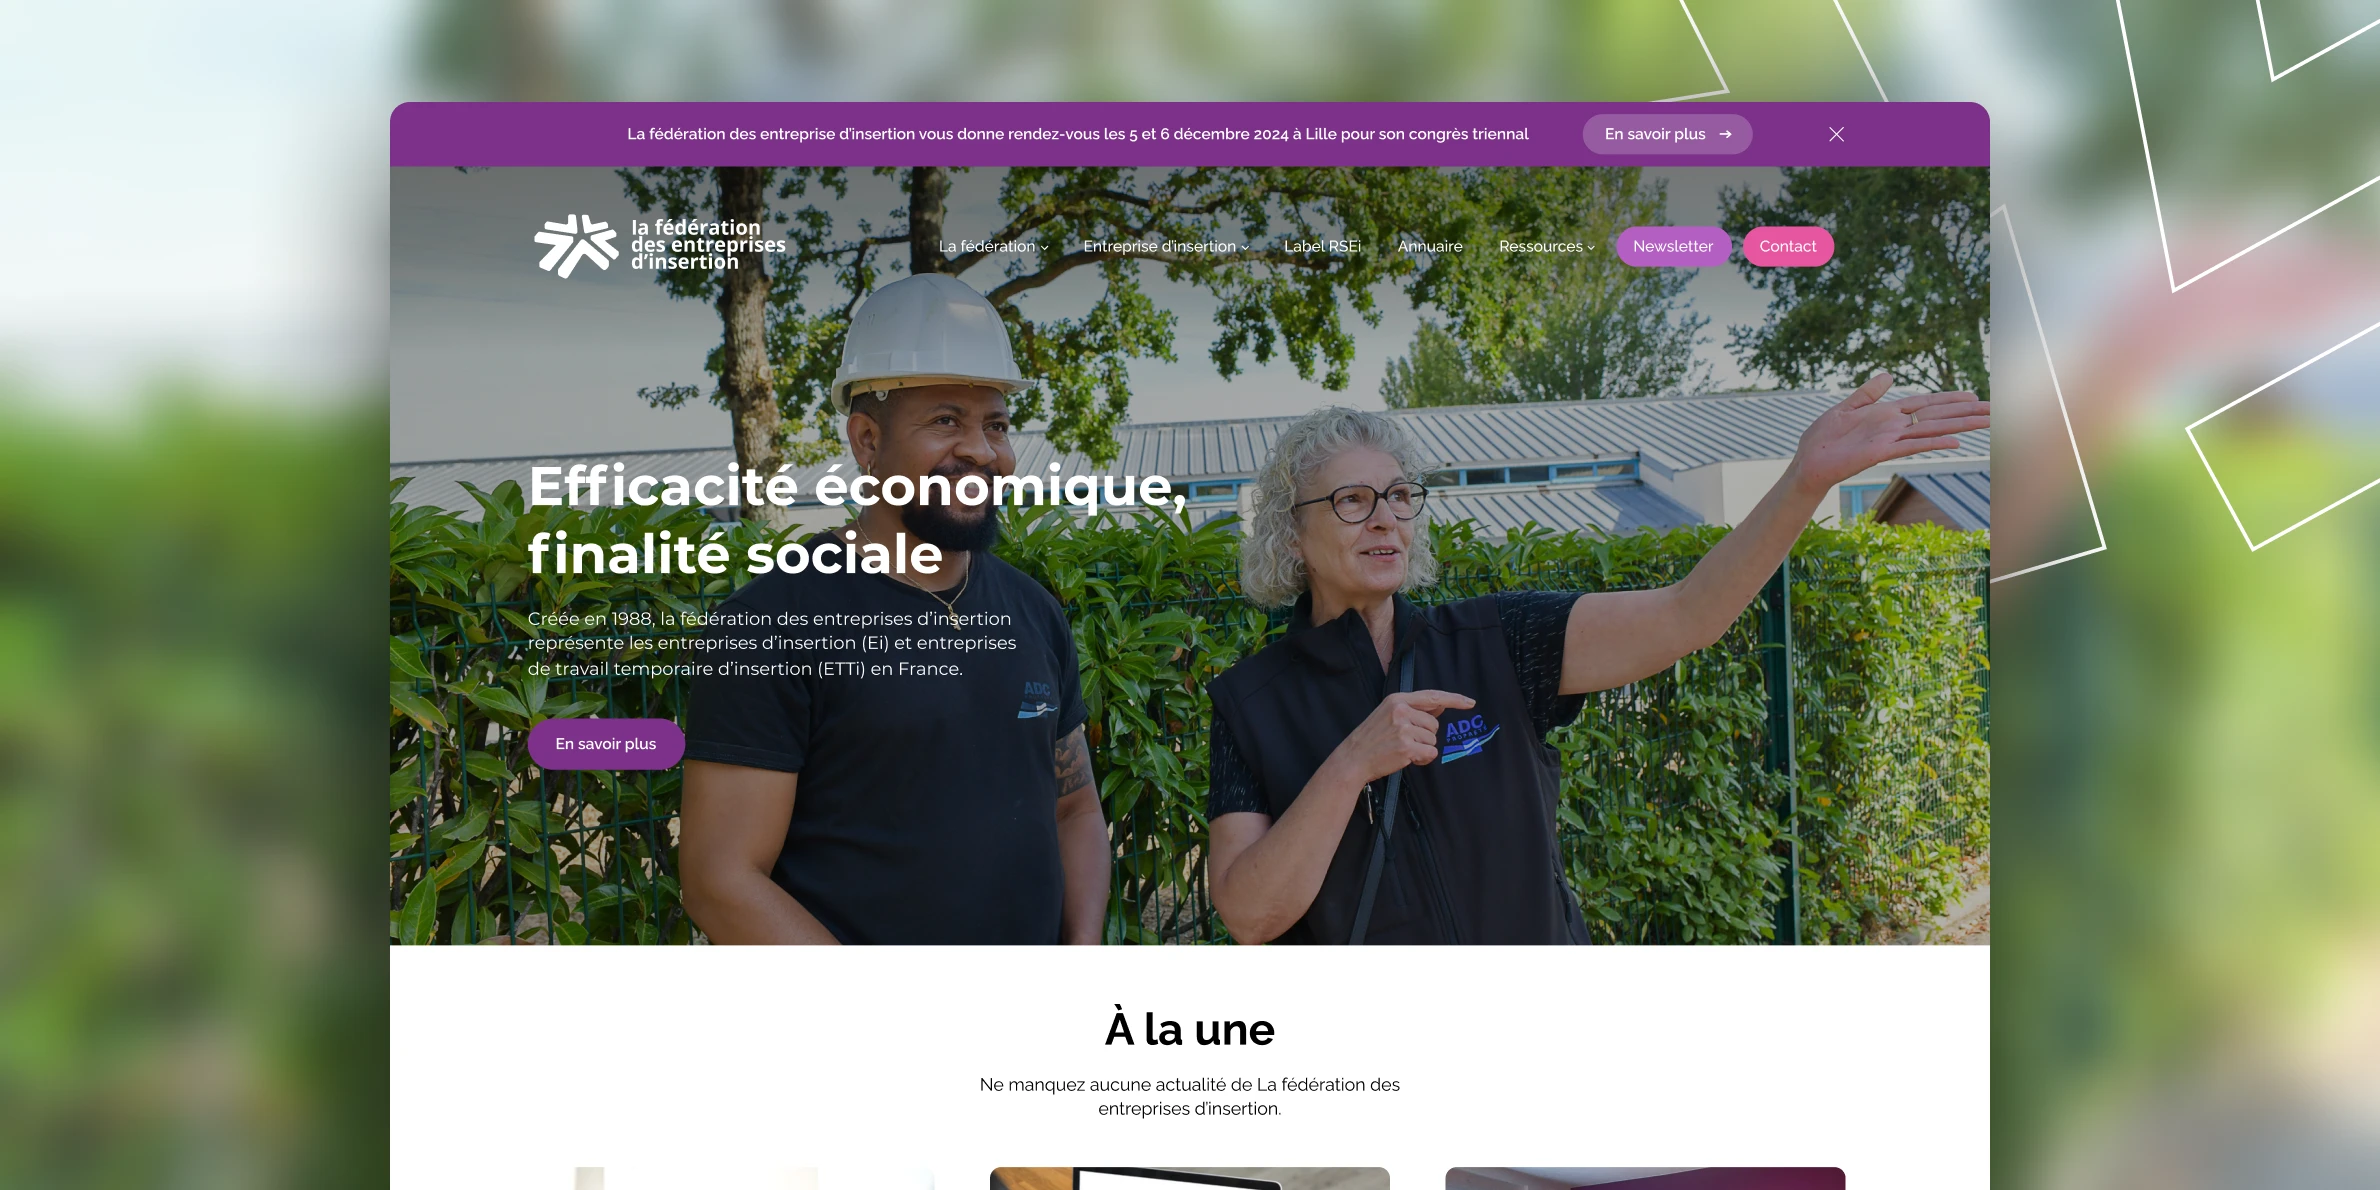Image resolution: width=2380 pixels, height=1190 pixels.
Task: Open the La fédération menu label
Action: pos(987,246)
